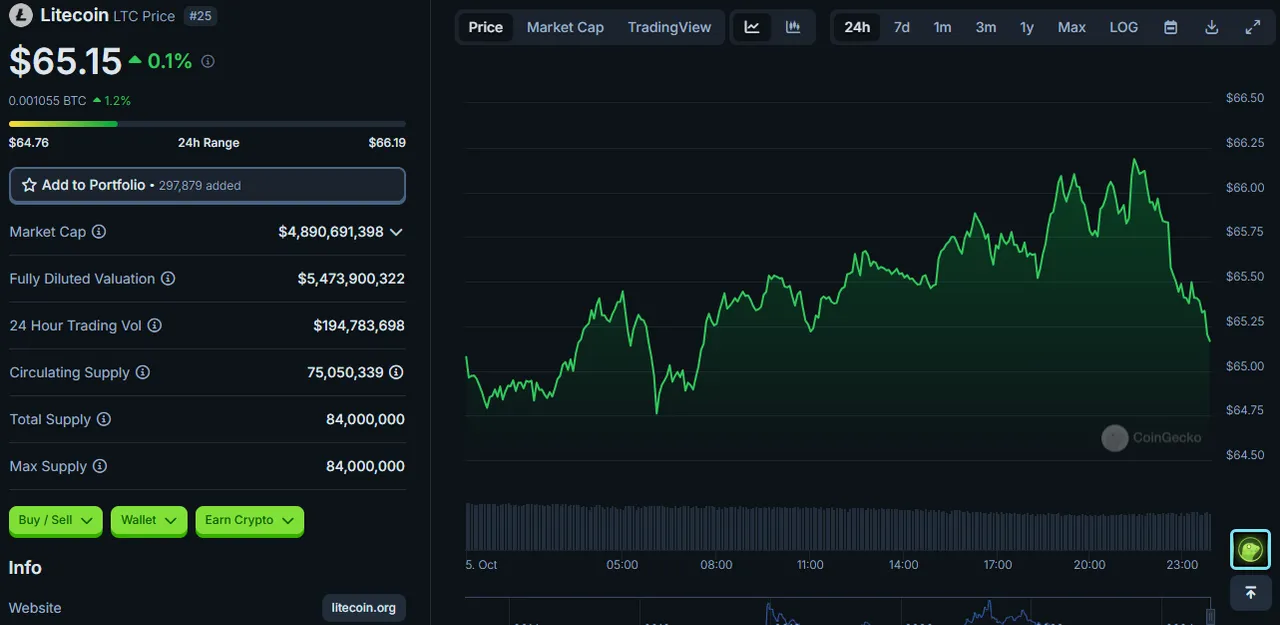The height and width of the screenshot is (625, 1280).
Task: Select the 7d time range
Action: tap(902, 27)
